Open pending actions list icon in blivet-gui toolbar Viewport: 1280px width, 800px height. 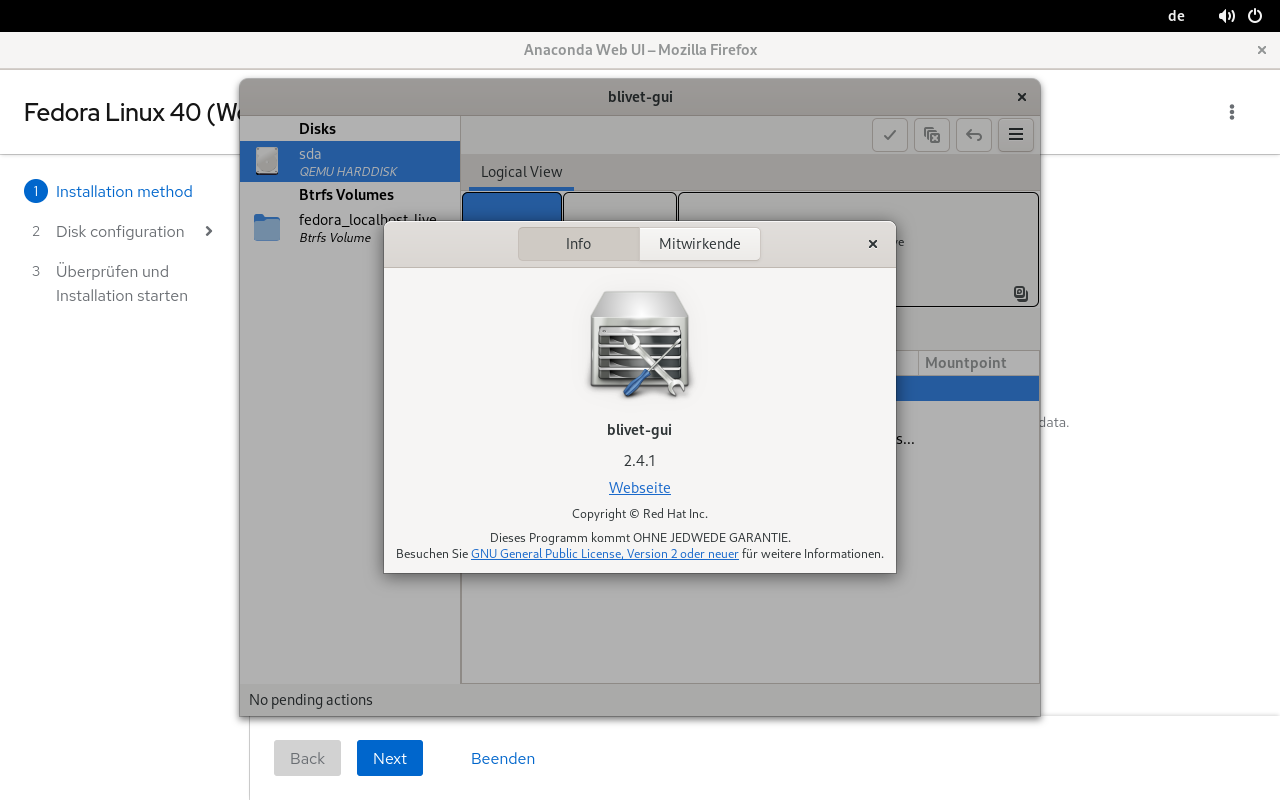click(x=932, y=135)
